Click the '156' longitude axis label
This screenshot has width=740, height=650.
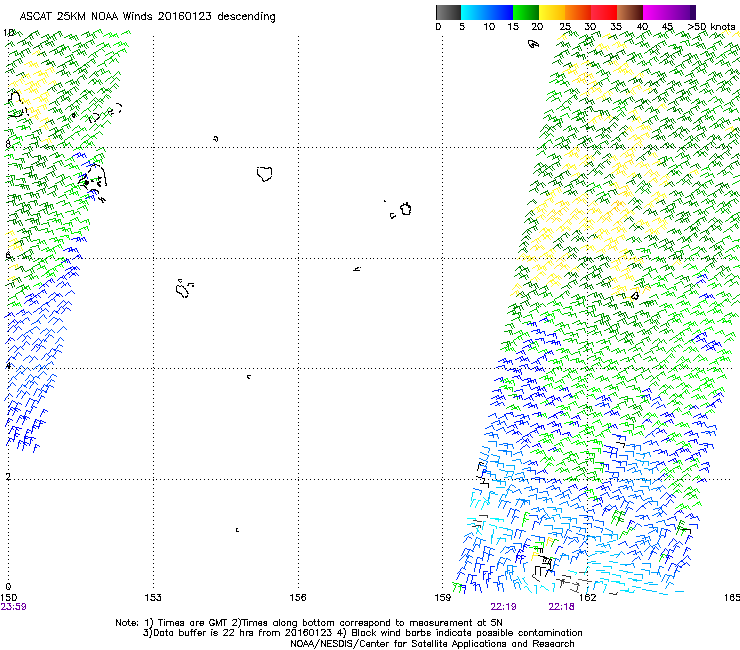(298, 598)
